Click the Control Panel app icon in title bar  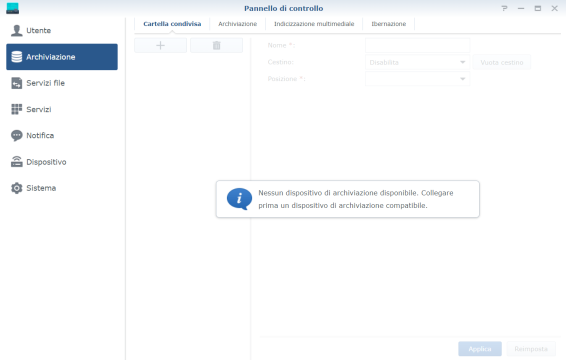tap(13, 8)
